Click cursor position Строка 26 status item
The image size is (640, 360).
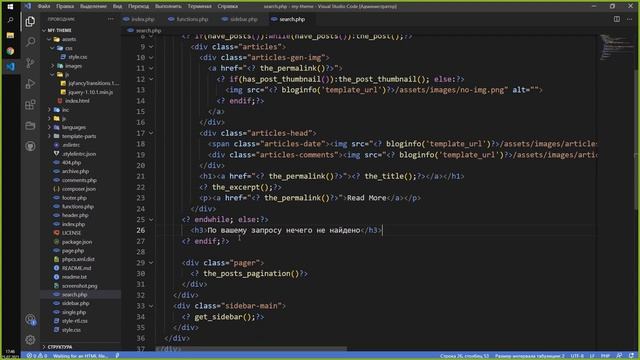[464, 356]
